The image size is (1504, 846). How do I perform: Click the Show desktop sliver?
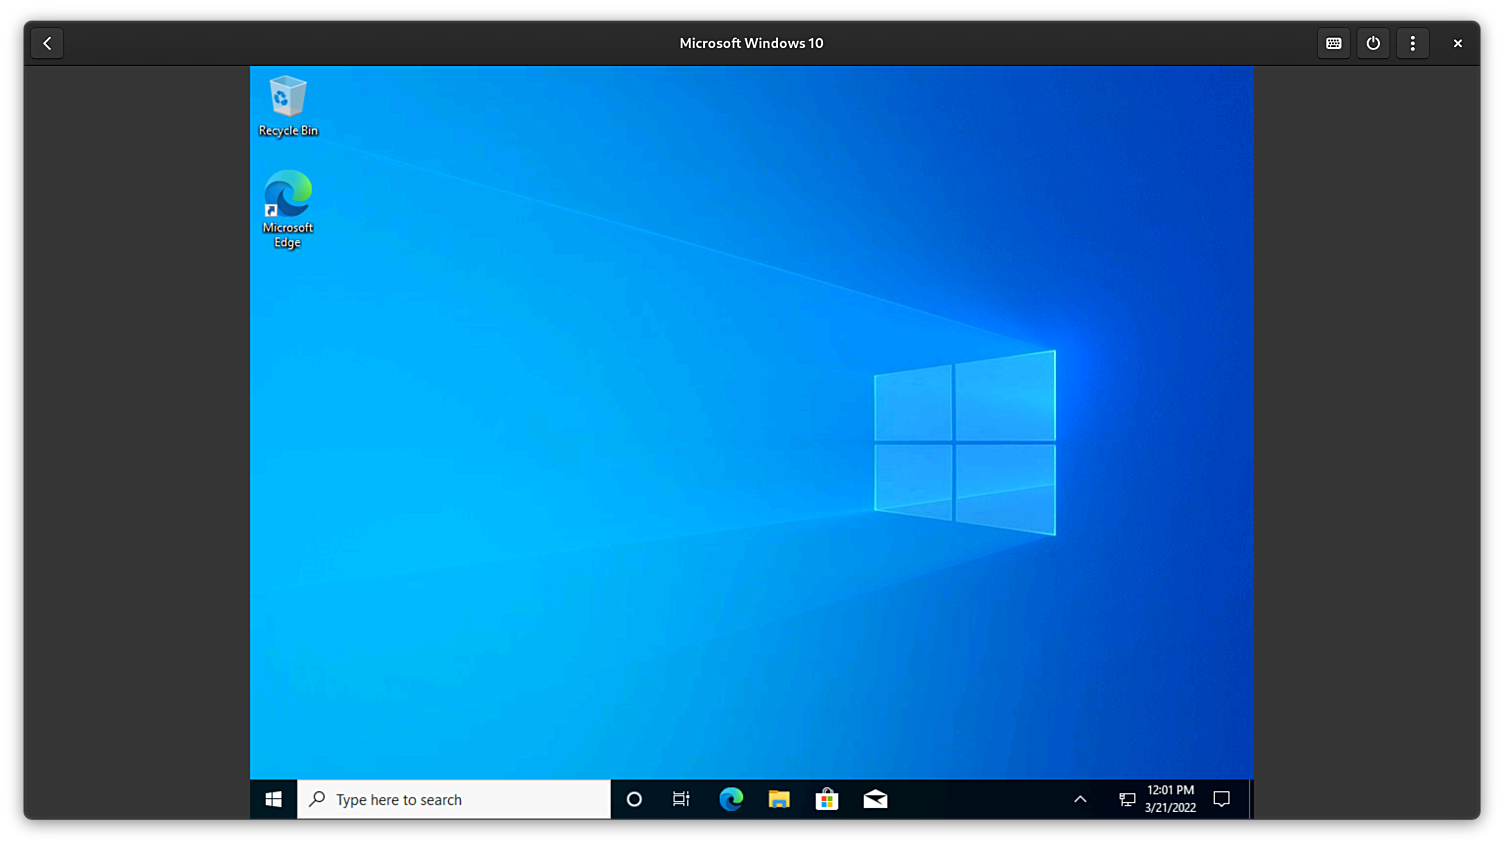point(1250,799)
